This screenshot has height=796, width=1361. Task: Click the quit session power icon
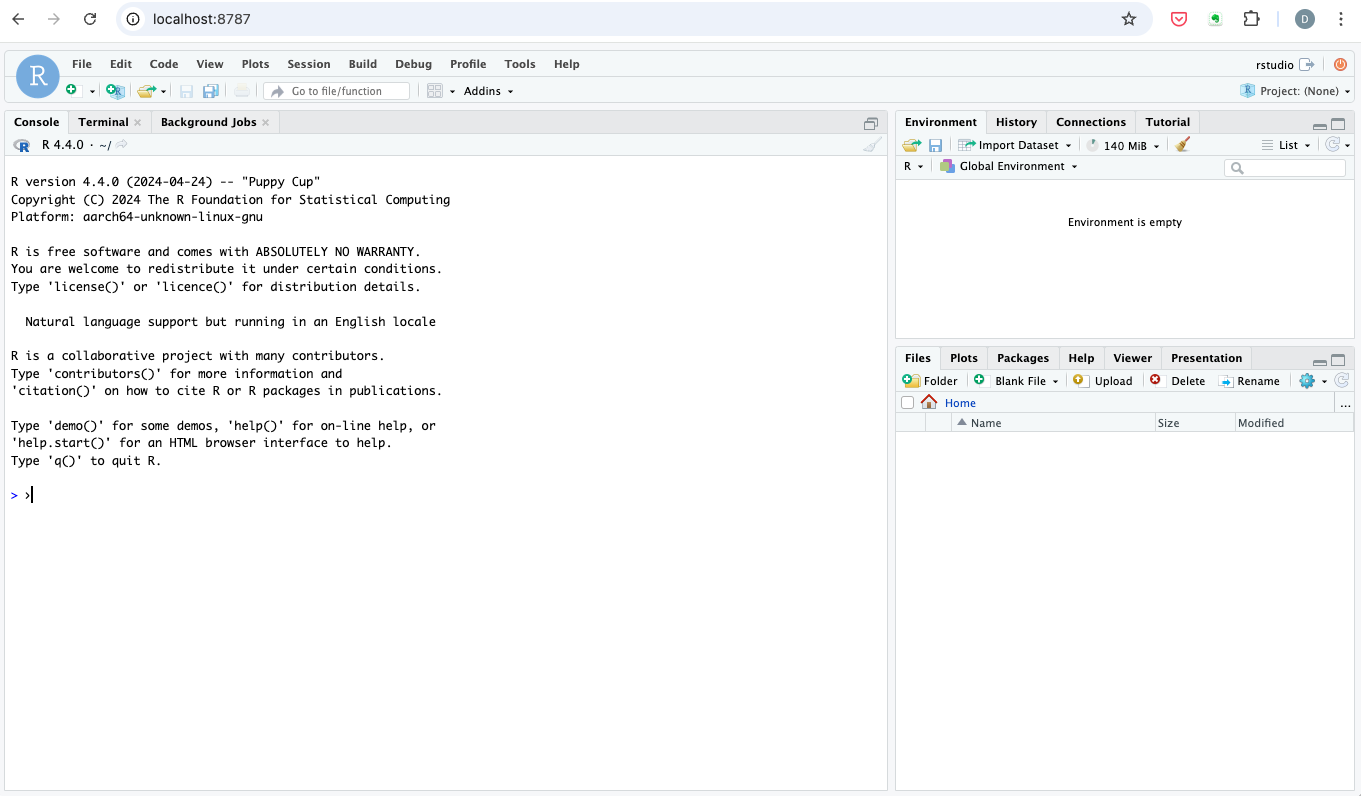[1340, 64]
